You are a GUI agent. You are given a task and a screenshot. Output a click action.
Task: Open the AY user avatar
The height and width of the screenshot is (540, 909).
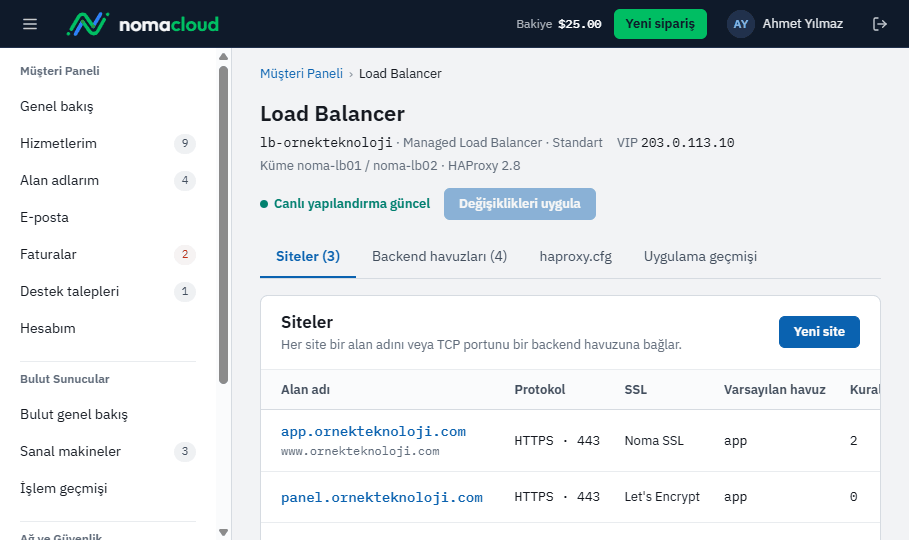[x=740, y=24]
